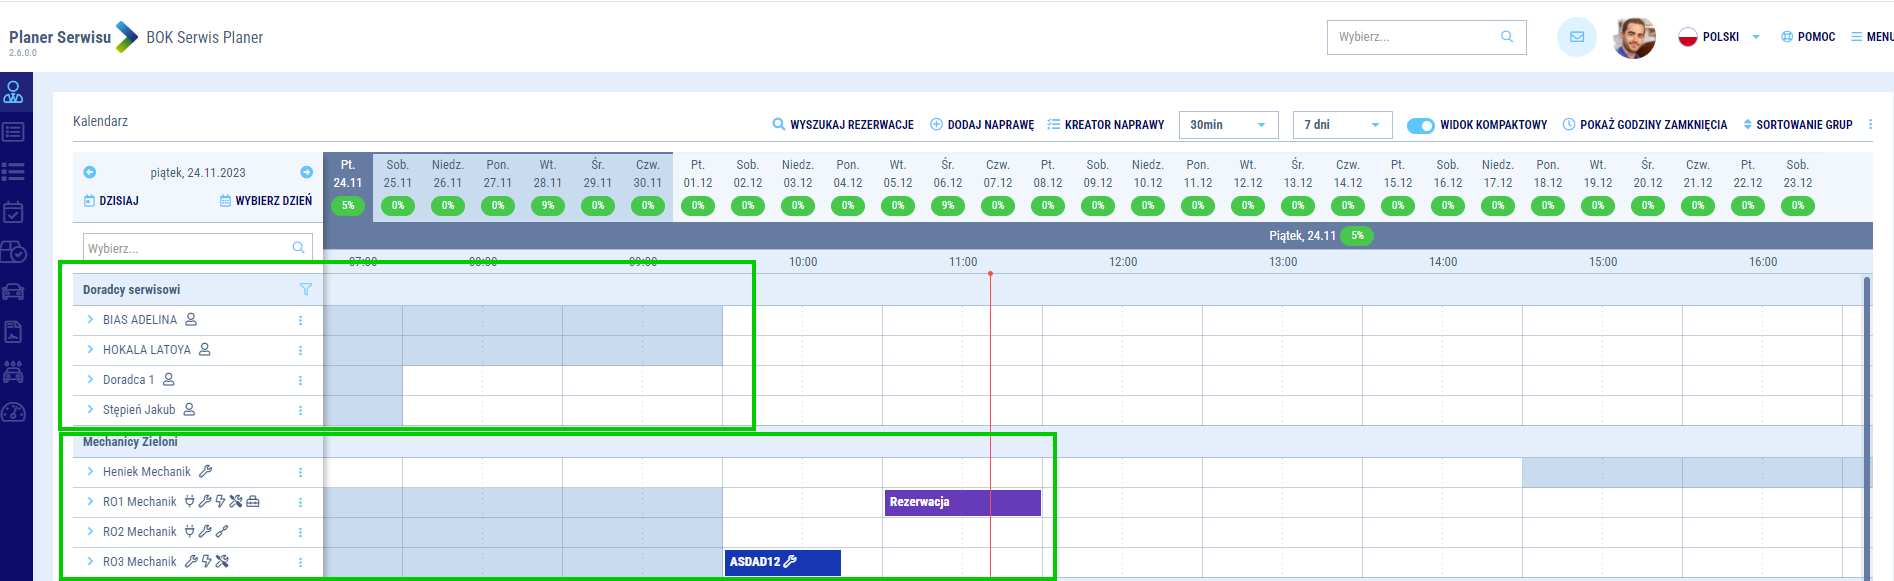Expand the HOKALA LATOYA row
The height and width of the screenshot is (581, 1894).
click(90, 350)
